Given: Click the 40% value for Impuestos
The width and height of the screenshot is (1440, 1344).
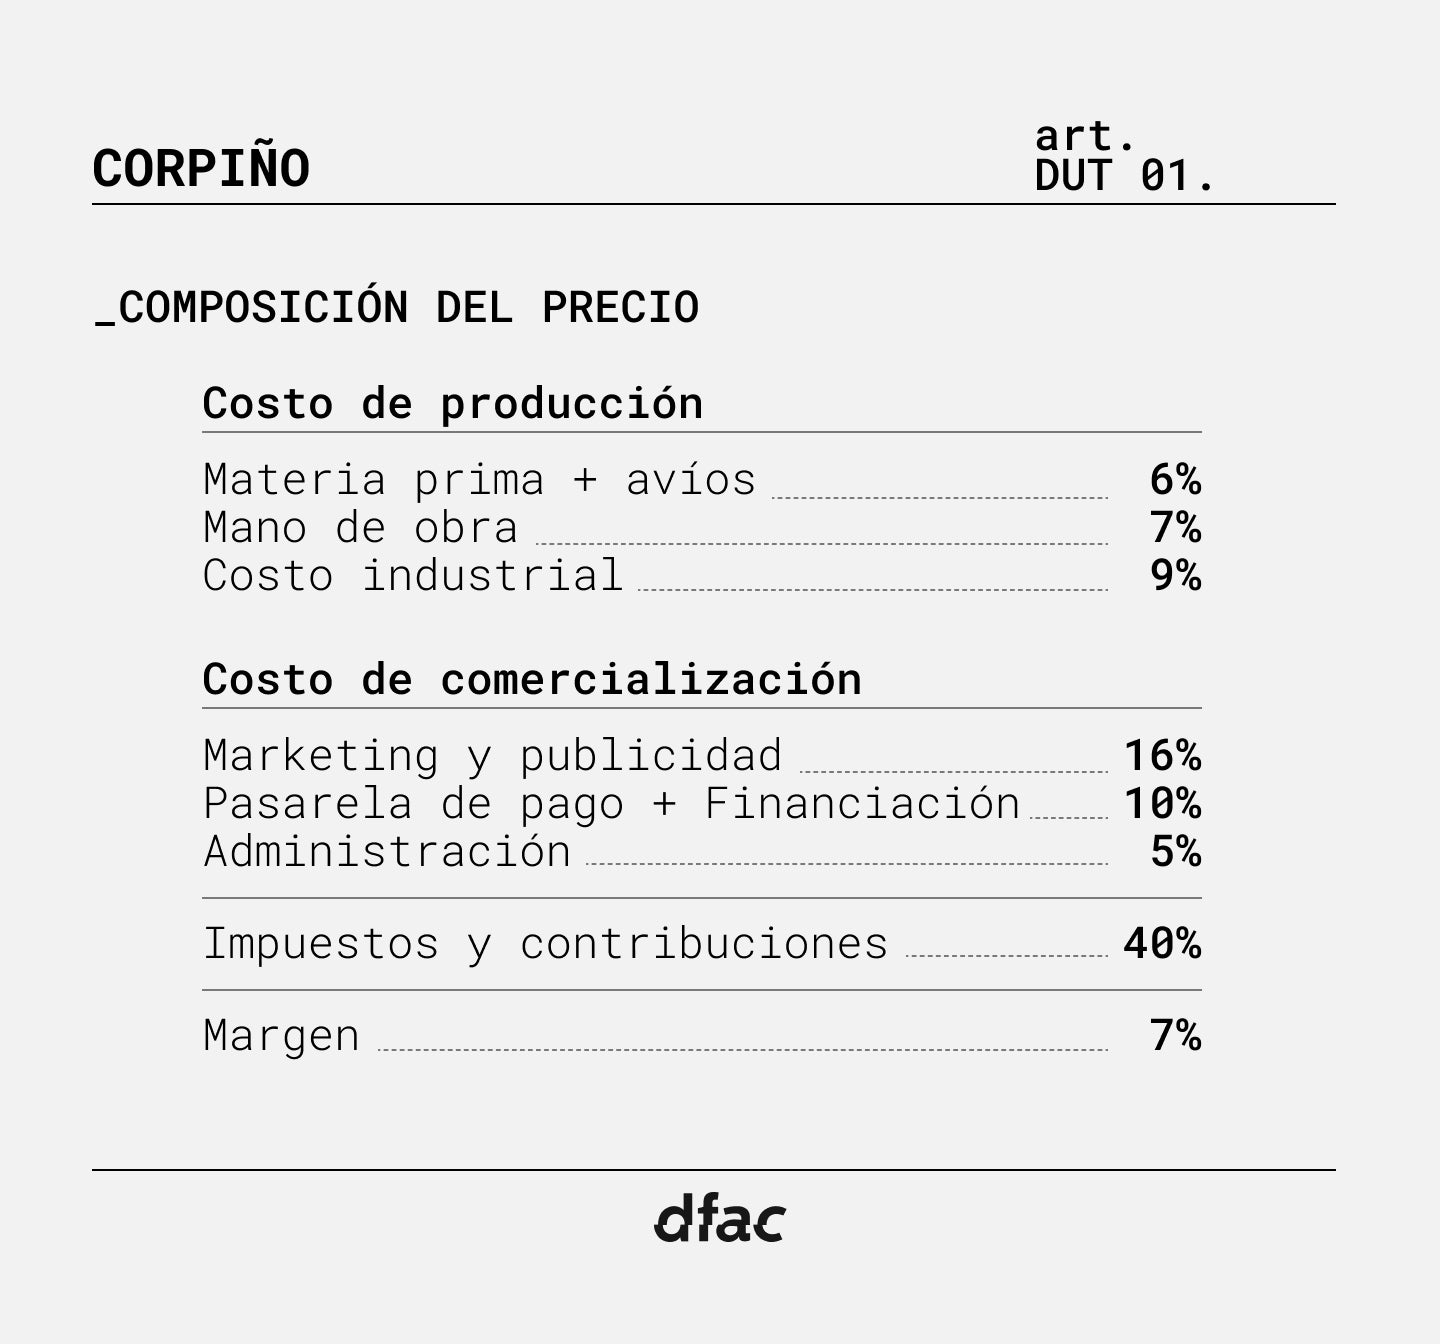Looking at the screenshot, I should [x=1162, y=944].
